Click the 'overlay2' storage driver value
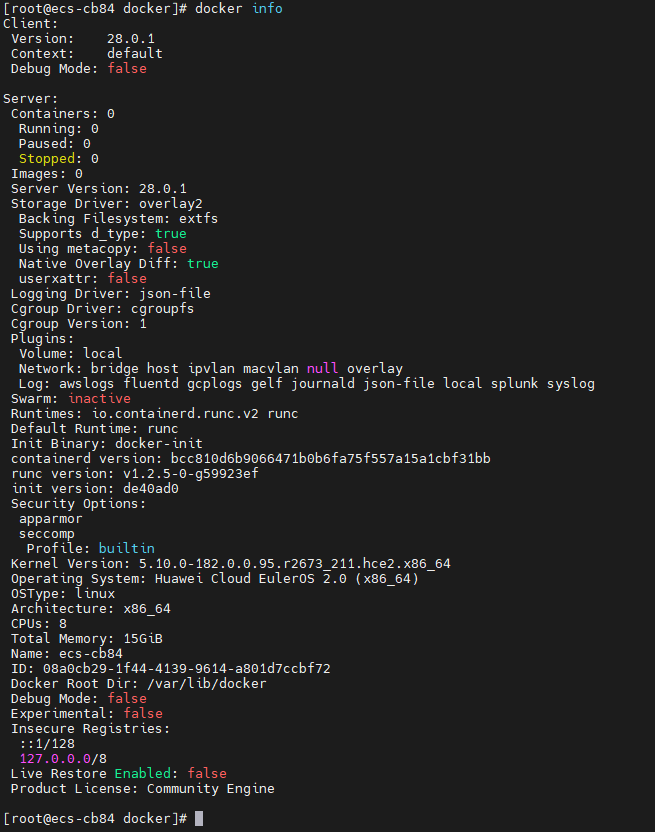The width and height of the screenshot is (655, 832). point(170,204)
